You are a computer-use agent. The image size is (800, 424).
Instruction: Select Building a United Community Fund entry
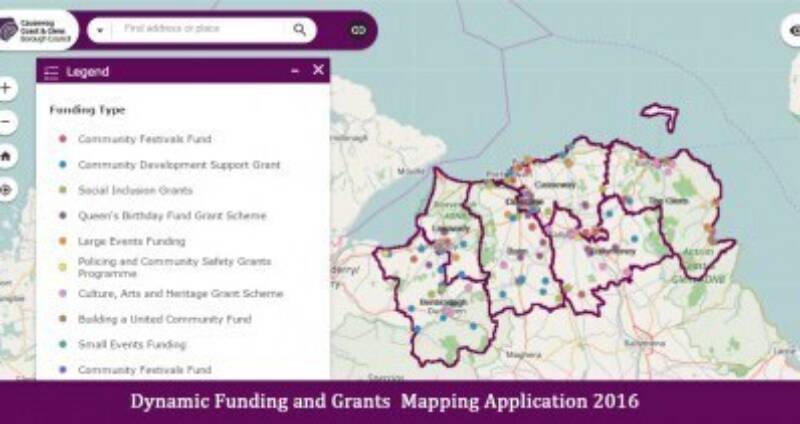pos(164,320)
